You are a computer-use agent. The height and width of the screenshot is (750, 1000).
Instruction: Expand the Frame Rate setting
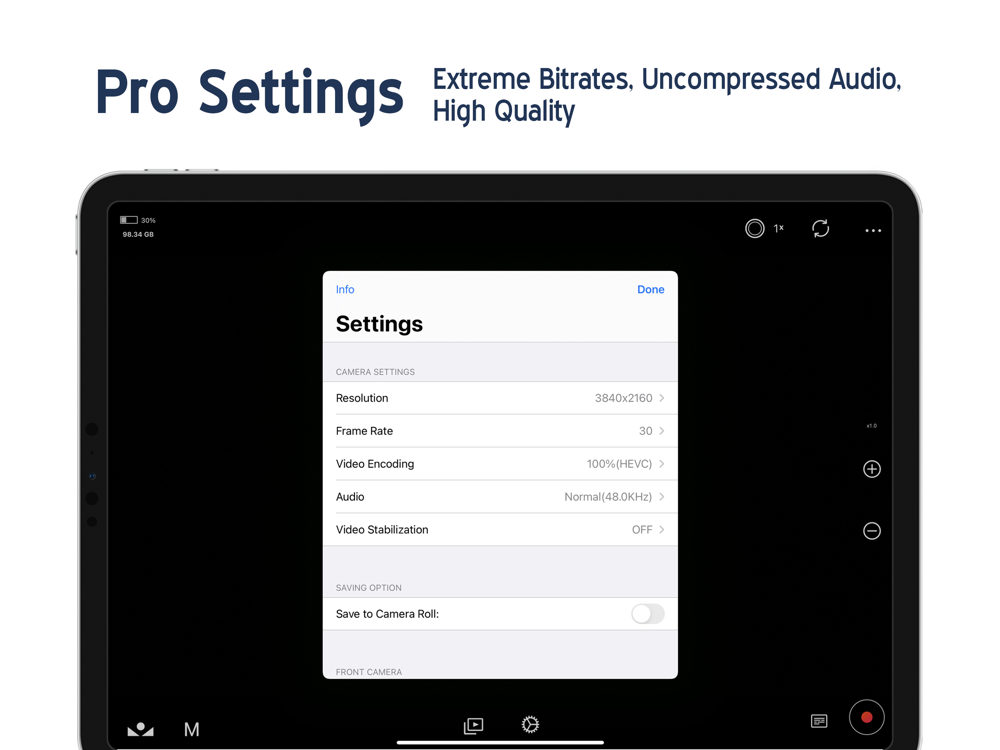pyautogui.click(x=500, y=431)
